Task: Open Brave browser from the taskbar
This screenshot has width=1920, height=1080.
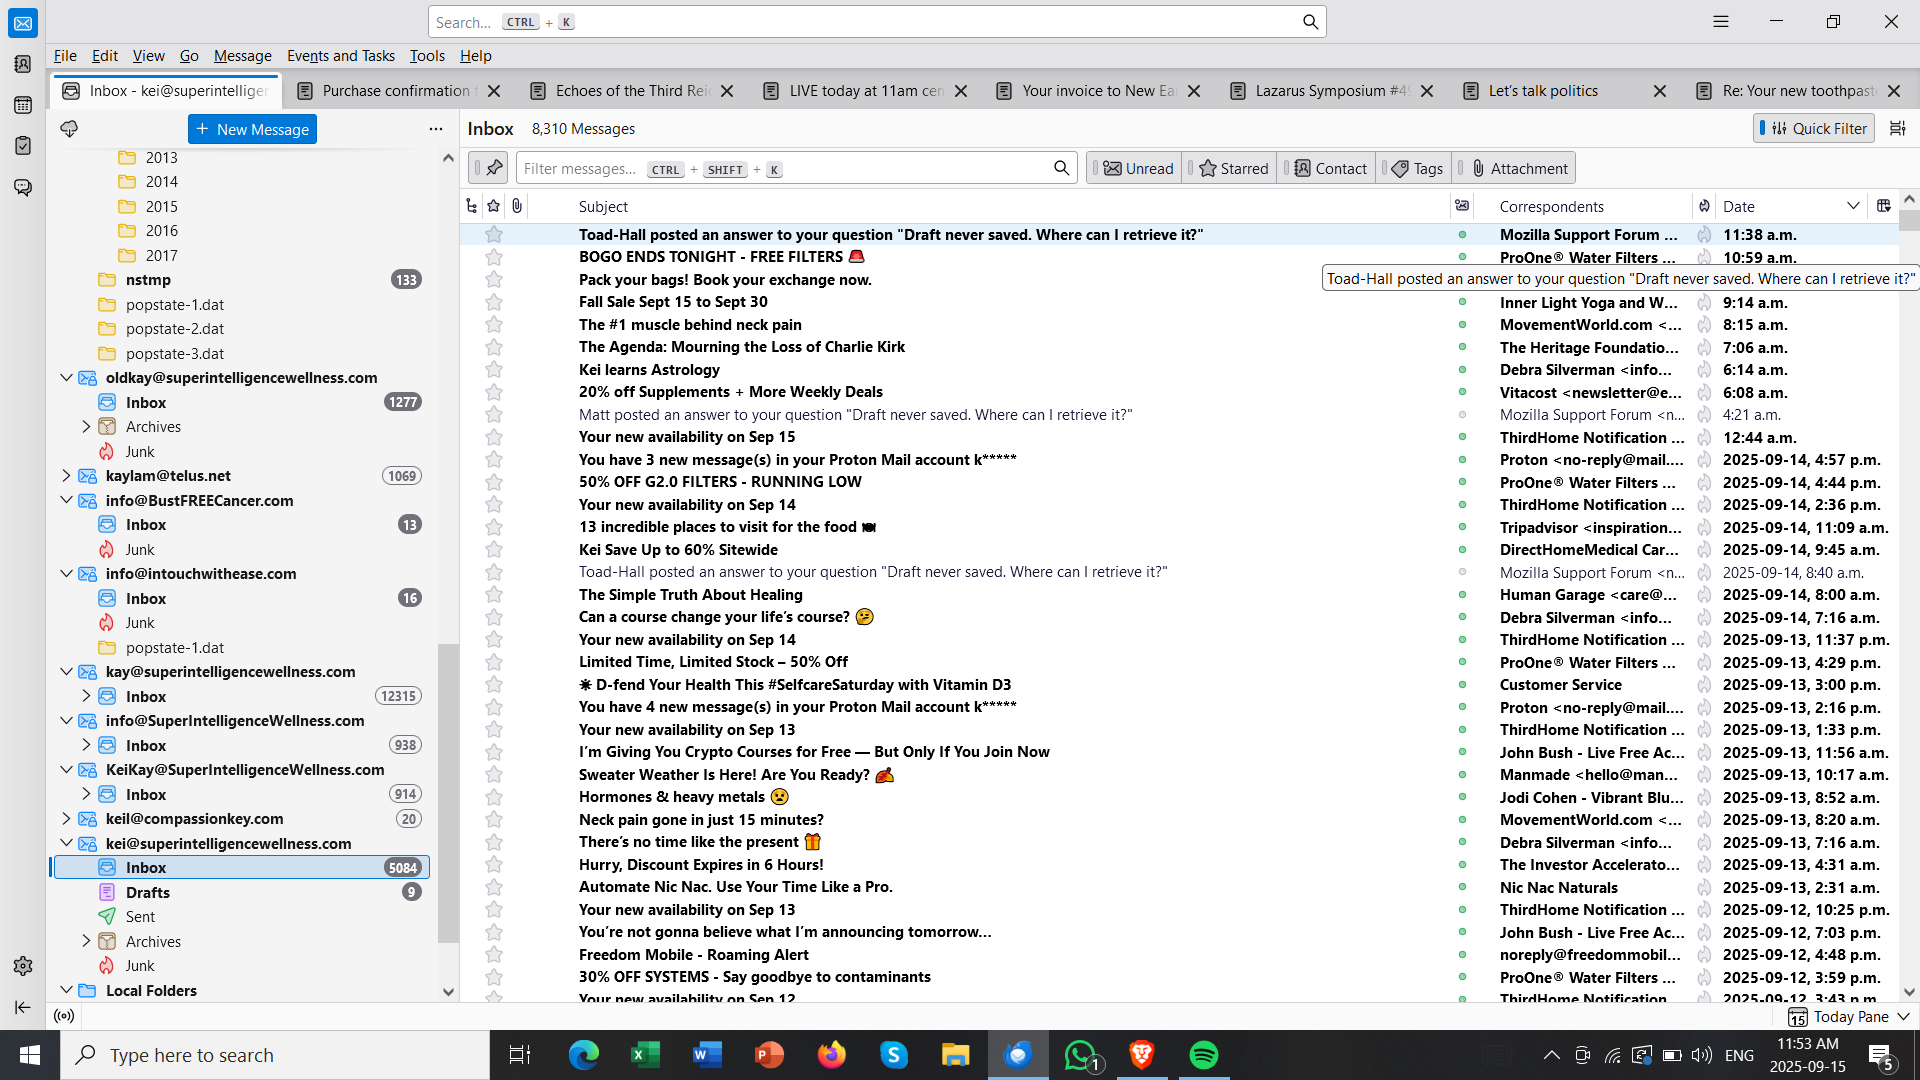Action: (1142, 1055)
